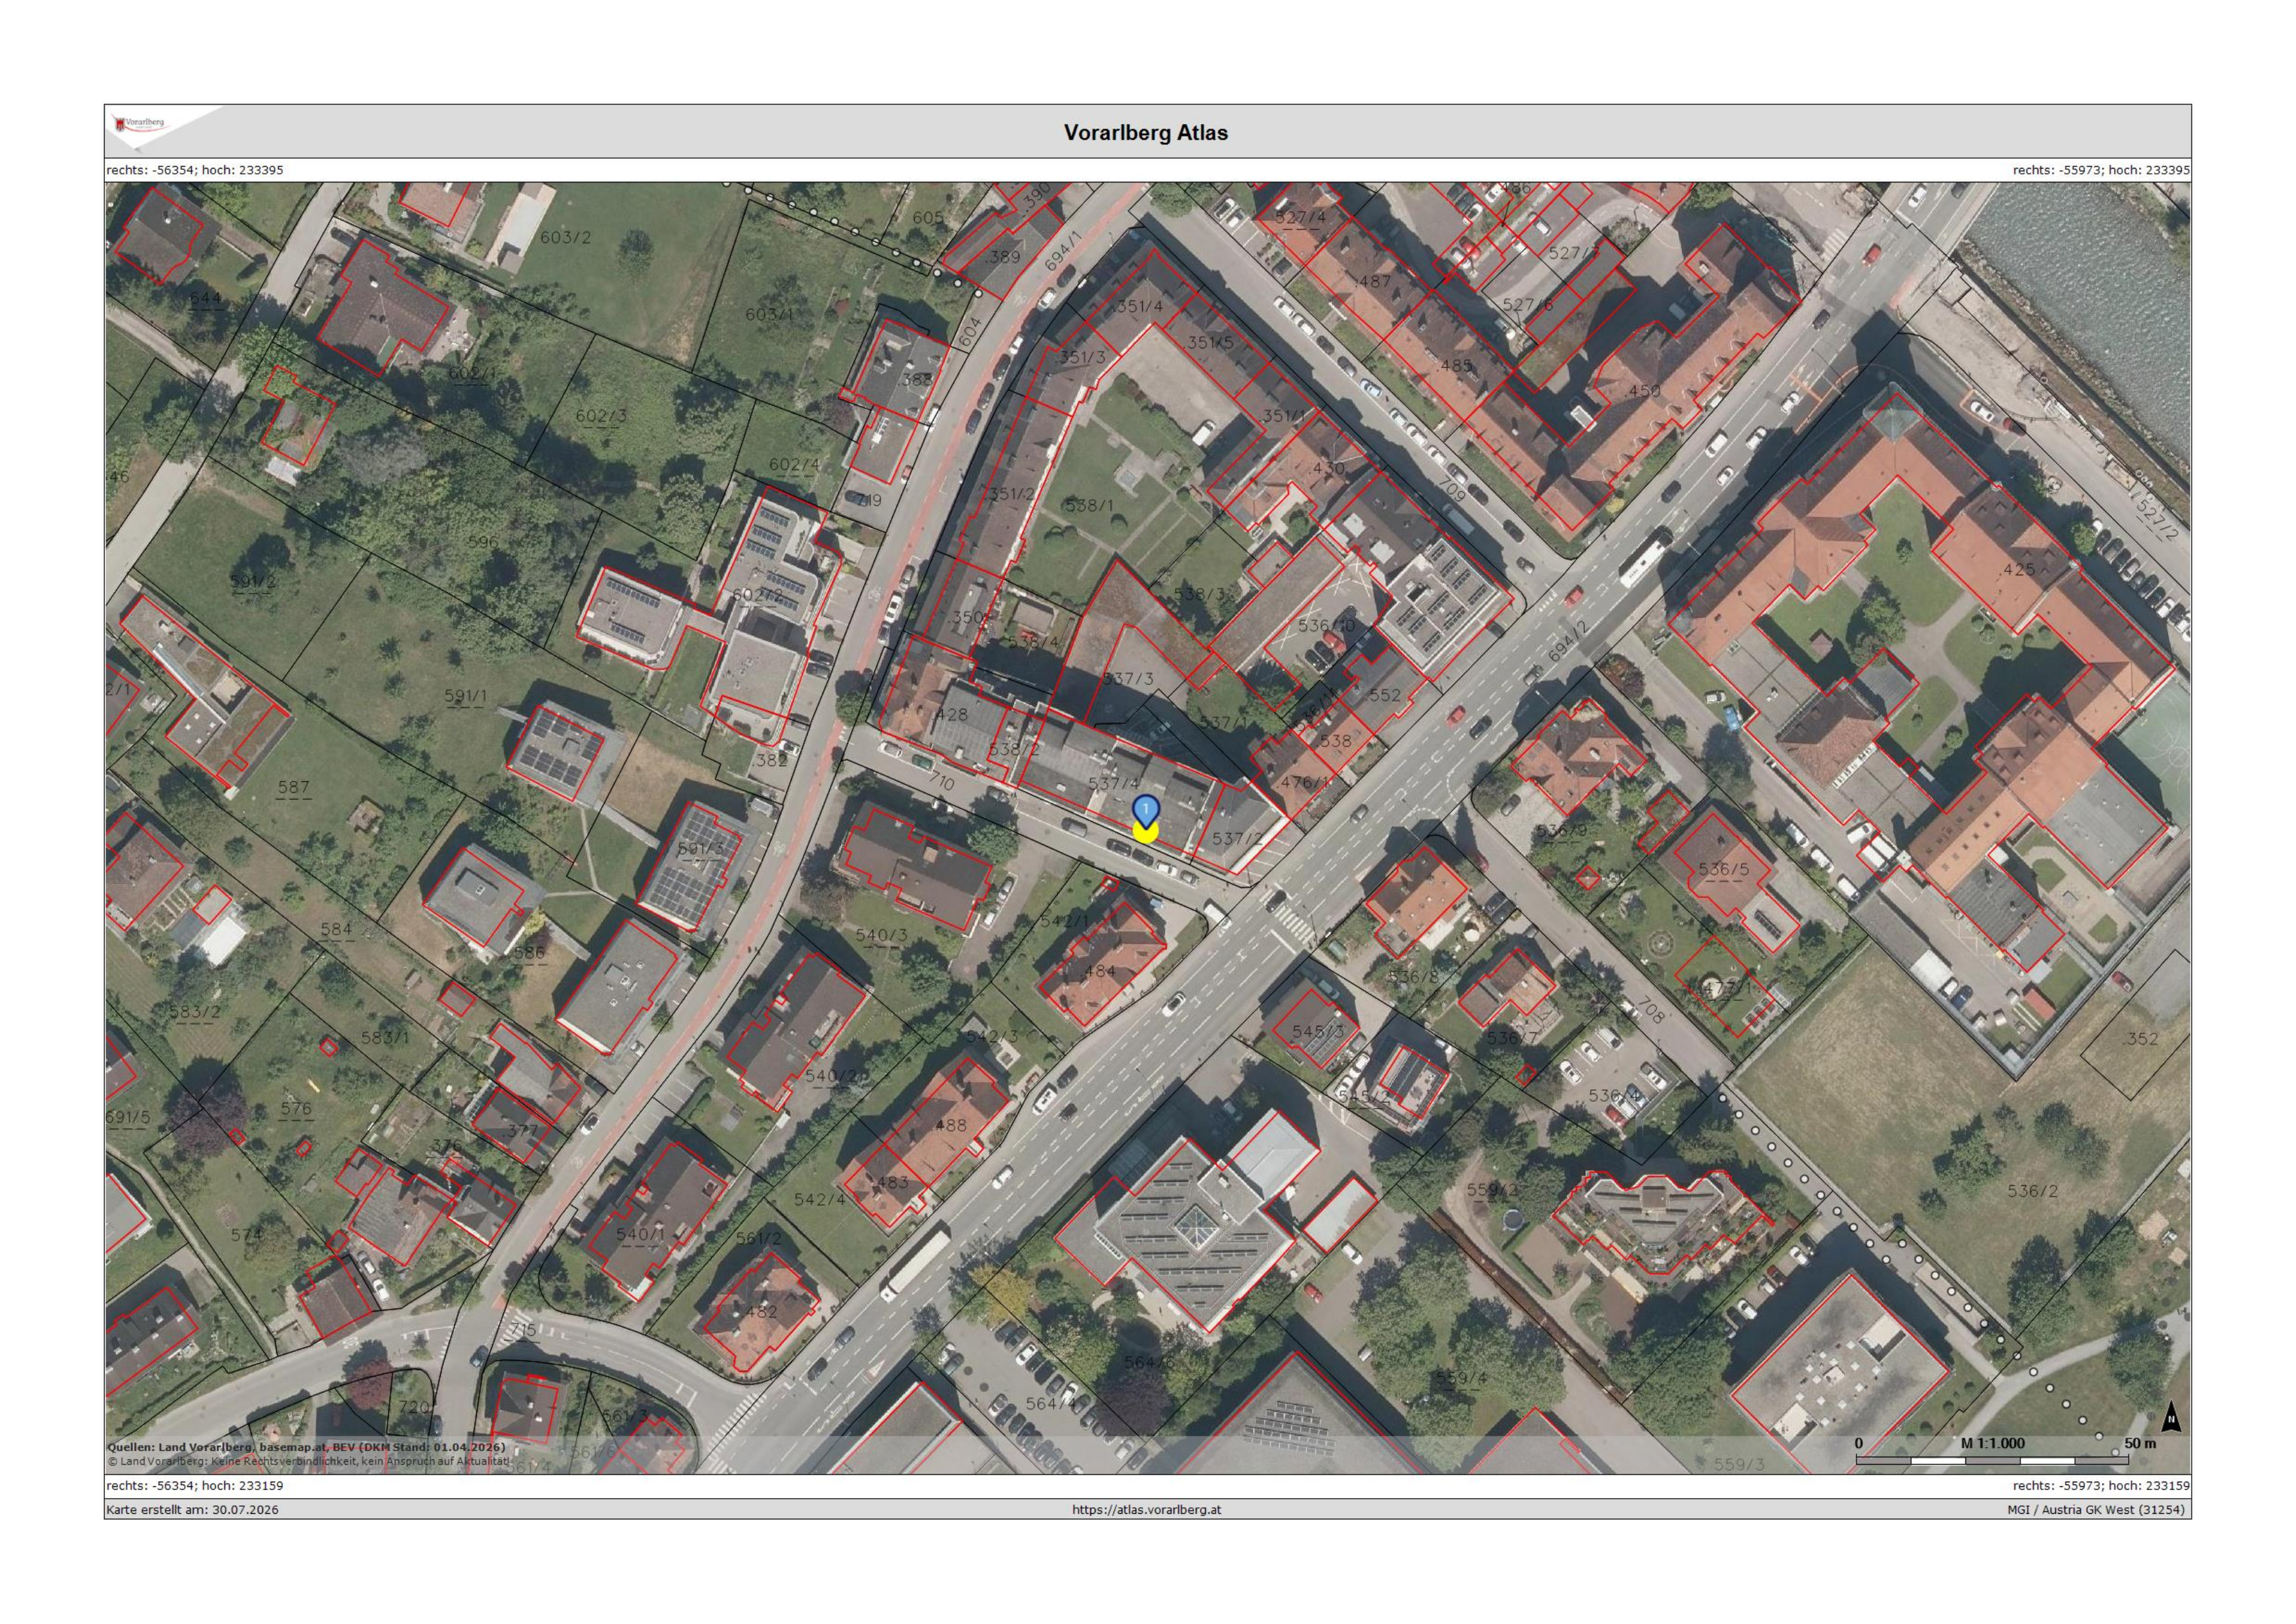This screenshot has height=1624, width=2296.
Task: Select the 'MGI / Austria GK West (31254)' text
Action: click(2097, 1509)
